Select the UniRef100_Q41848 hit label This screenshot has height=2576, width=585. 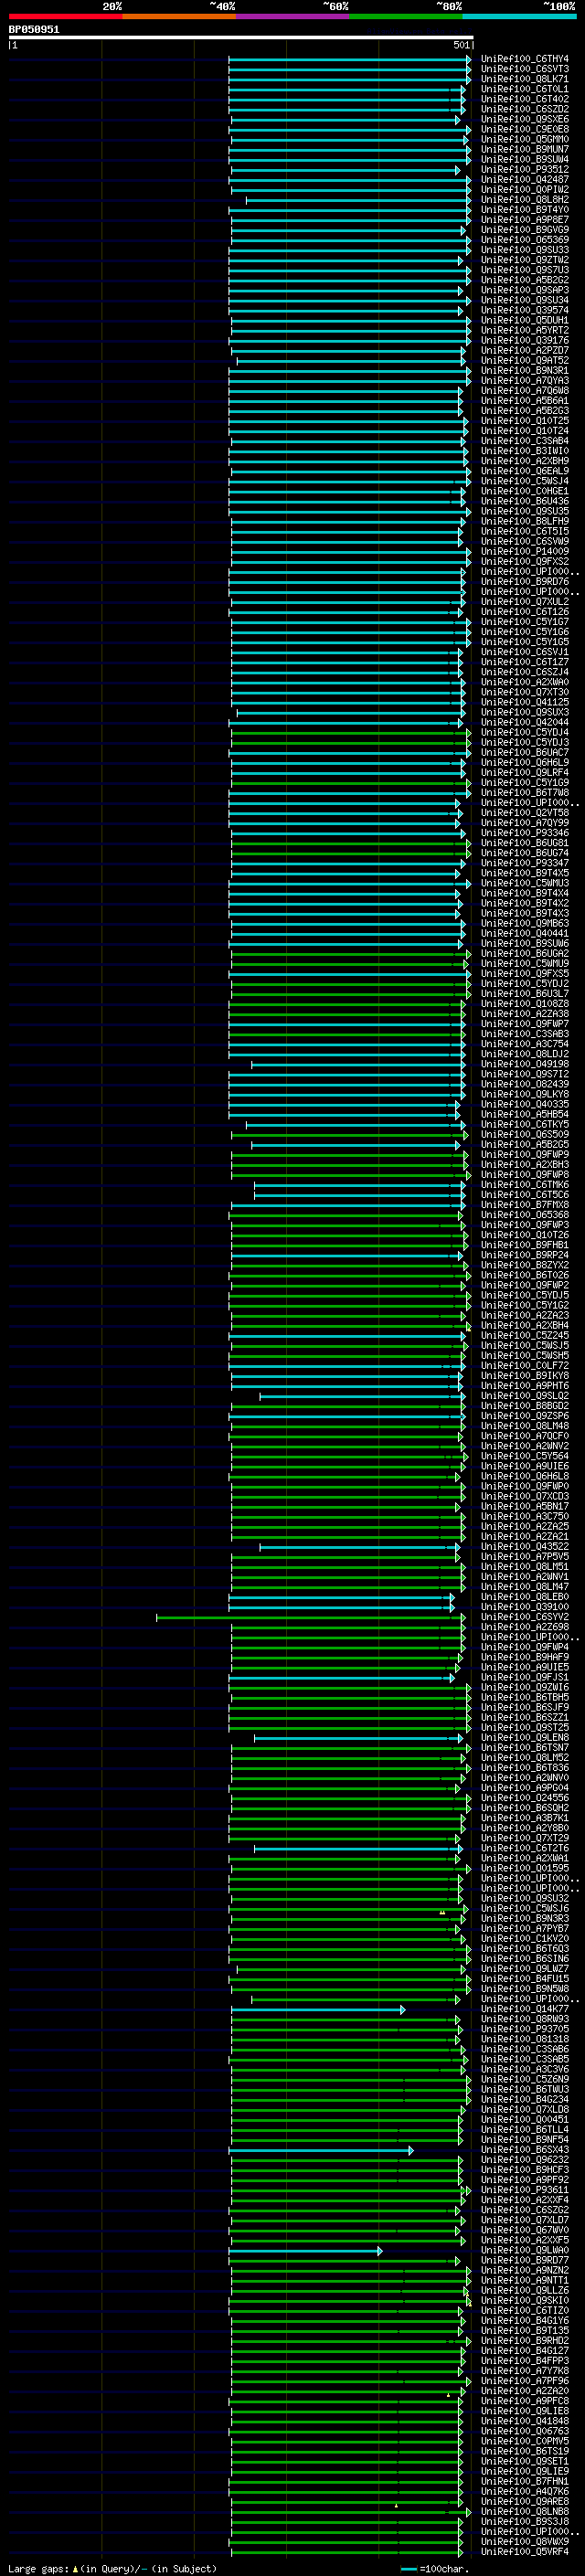coord(524,2422)
